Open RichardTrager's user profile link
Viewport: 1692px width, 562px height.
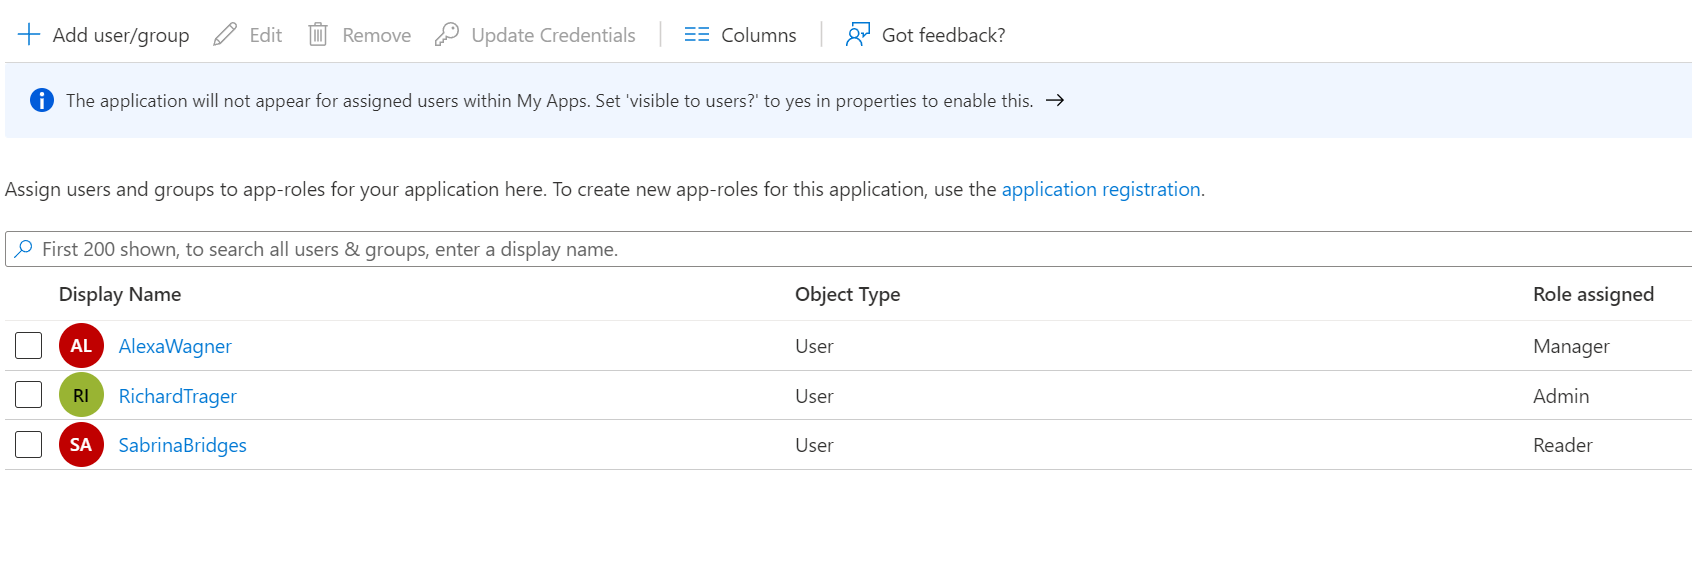point(177,396)
